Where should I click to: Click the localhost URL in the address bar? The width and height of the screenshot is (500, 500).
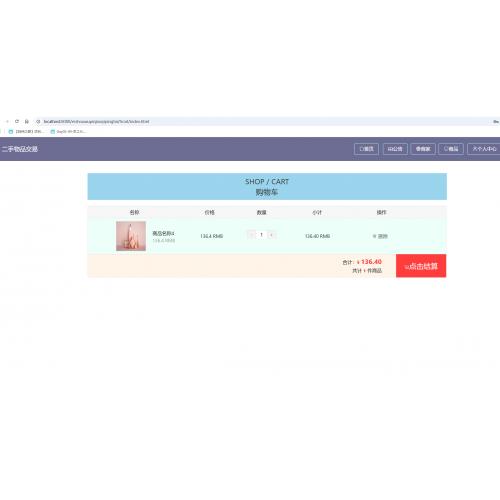(96, 122)
